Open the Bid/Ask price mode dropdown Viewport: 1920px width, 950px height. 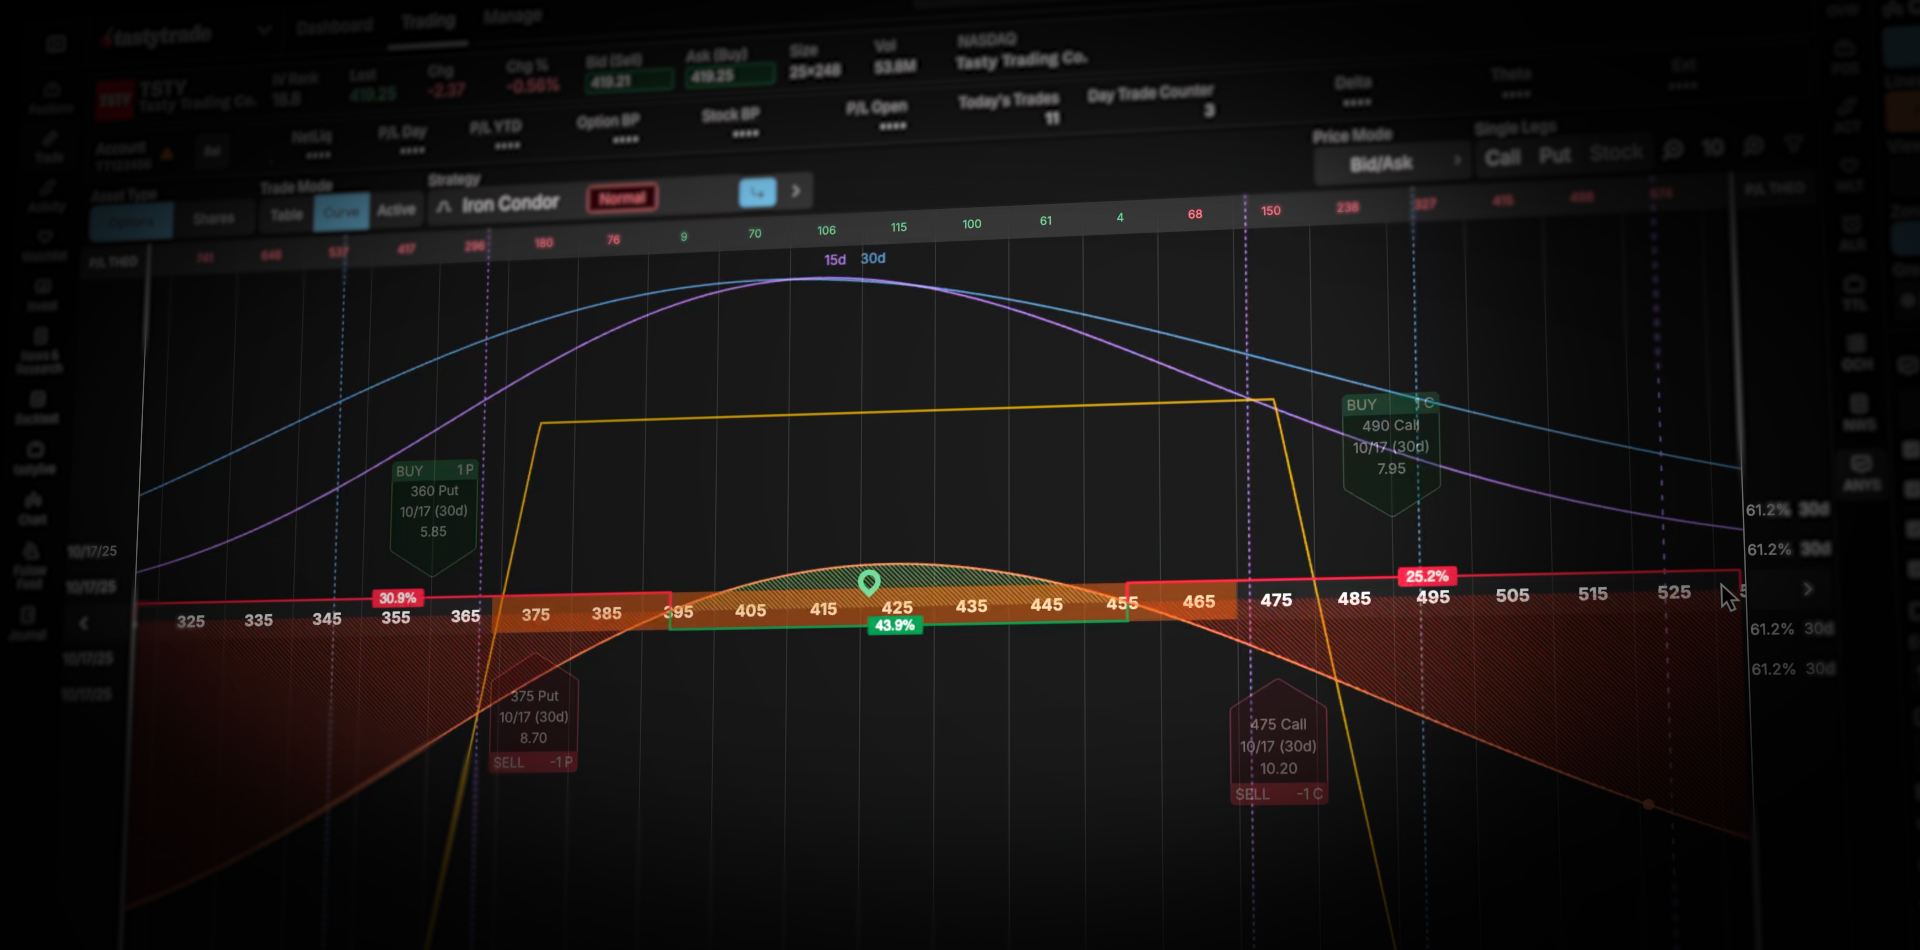tap(1392, 163)
